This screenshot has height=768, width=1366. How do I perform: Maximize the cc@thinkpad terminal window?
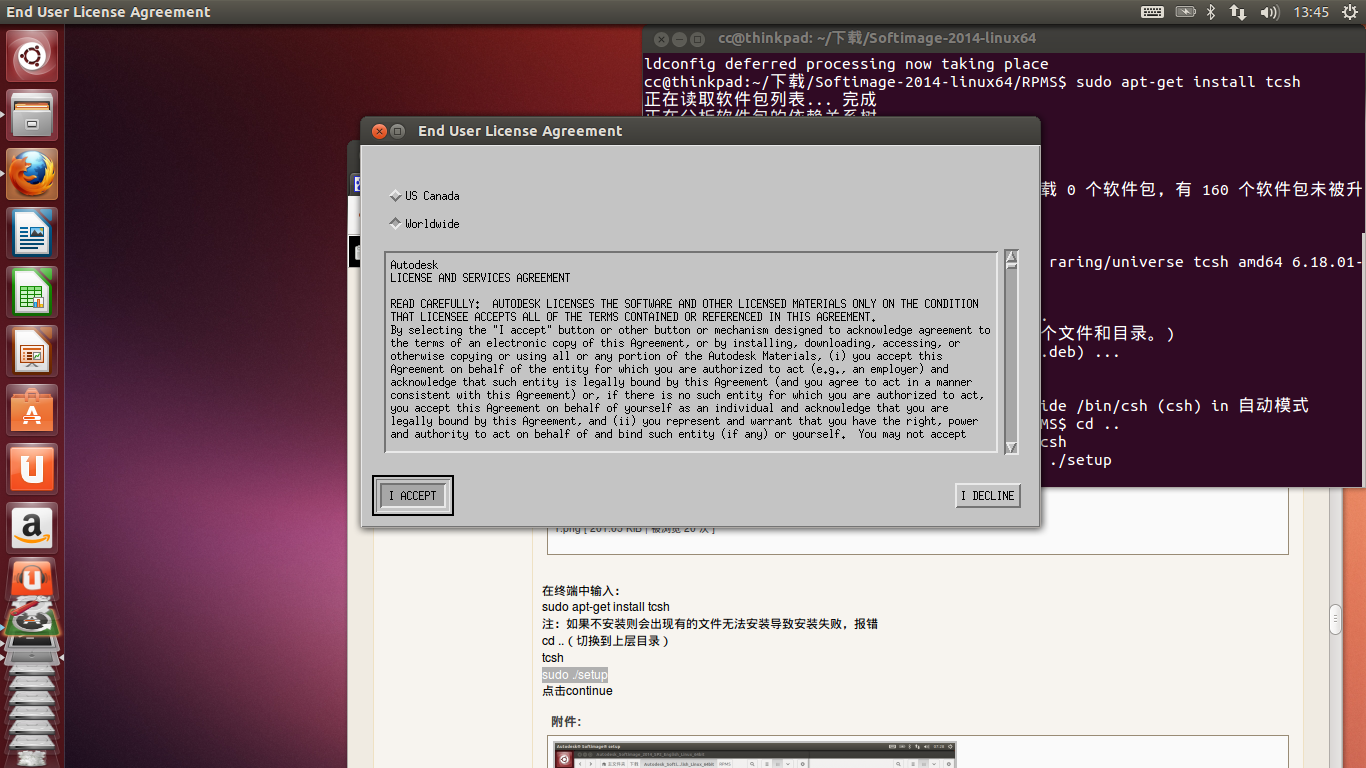(699, 39)
